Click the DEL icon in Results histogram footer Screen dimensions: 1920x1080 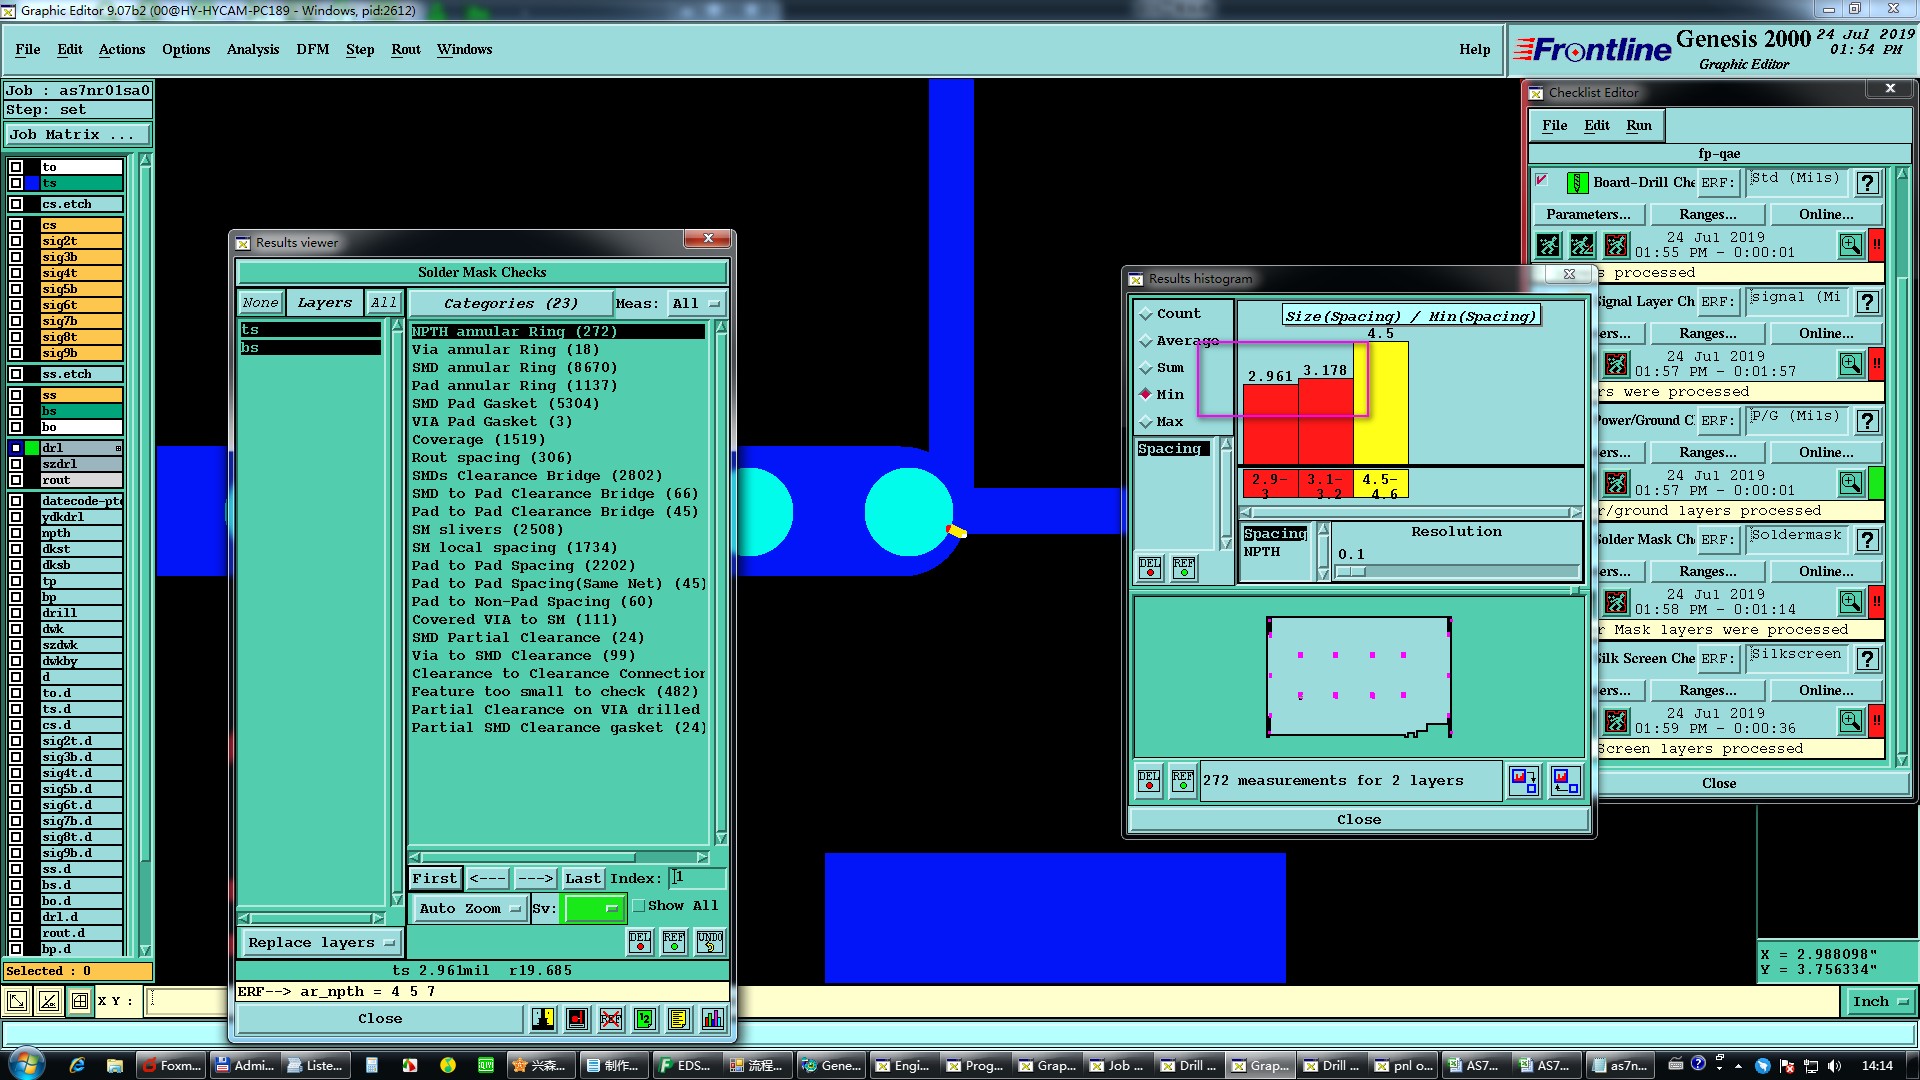coord(1149,780)
